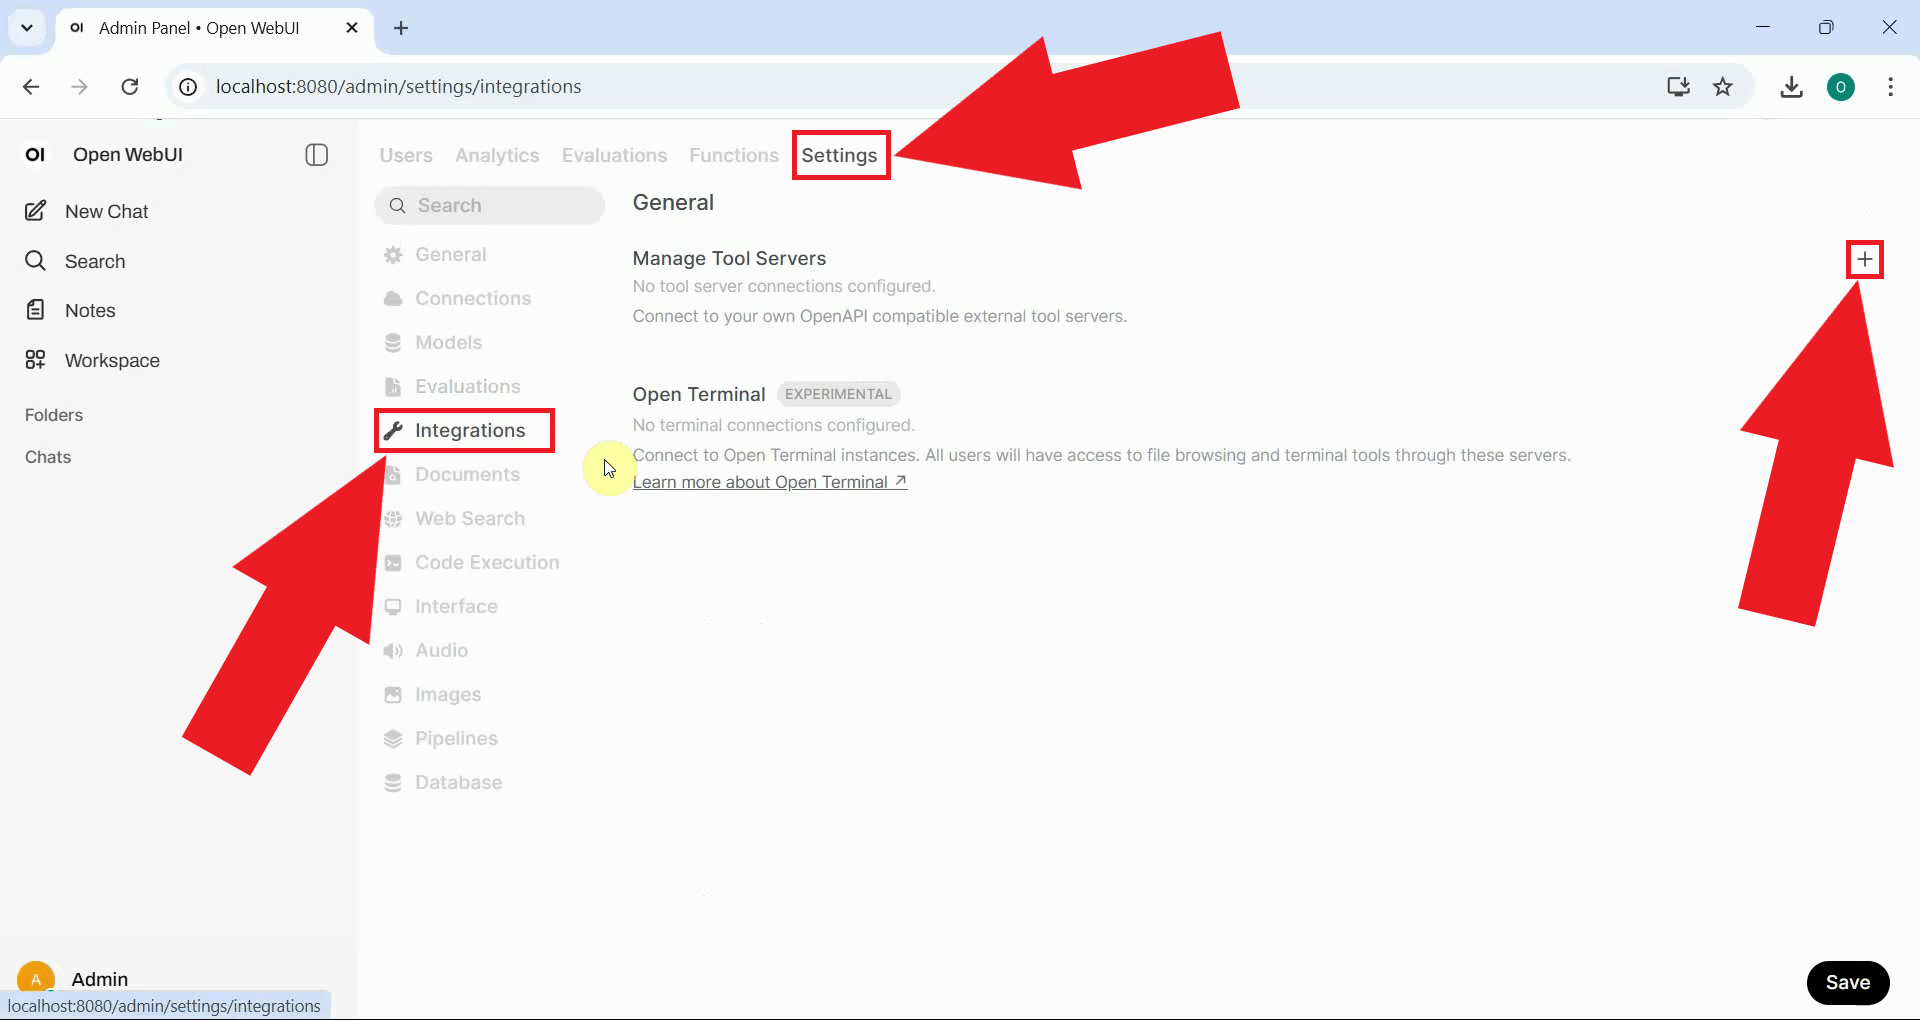Click the browser address bar URL
Image resolution: width=1920 pixels, height=1020 pixels.
[x=398, y=87]
